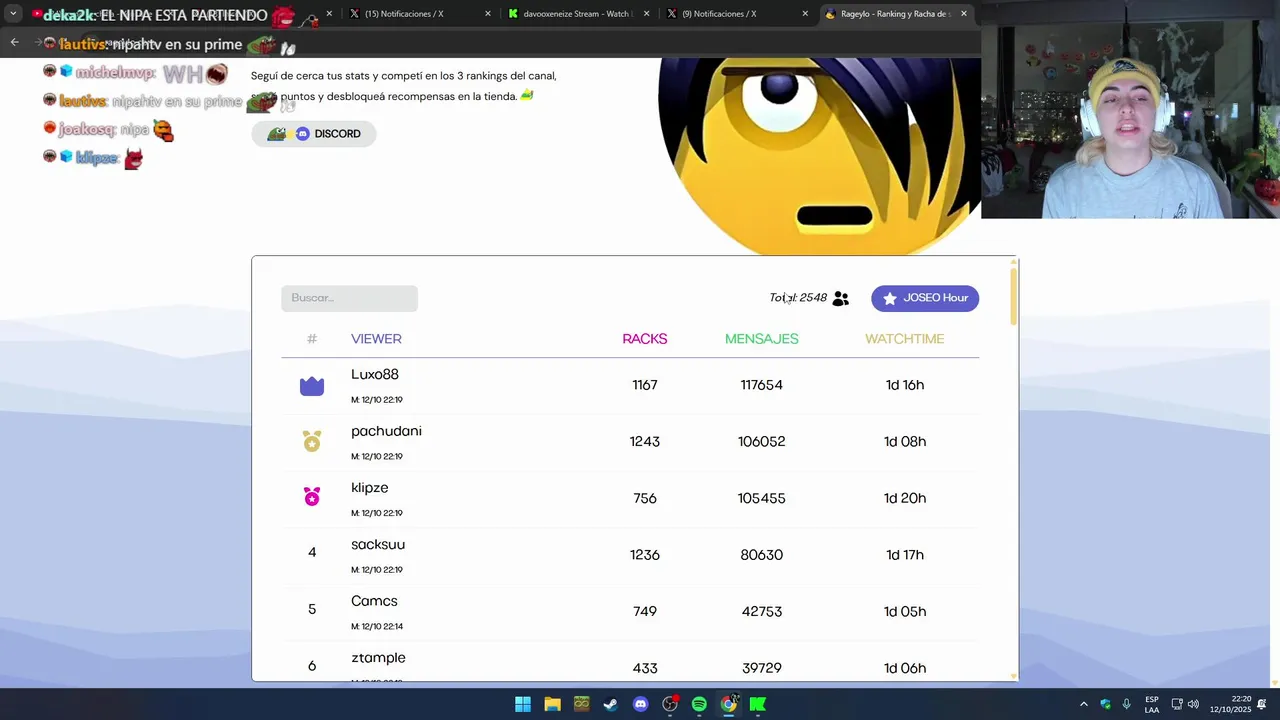This screenshot has height=720, width=1280.
Task: Open network settings from the tray icon
Action: point(1176,704)
